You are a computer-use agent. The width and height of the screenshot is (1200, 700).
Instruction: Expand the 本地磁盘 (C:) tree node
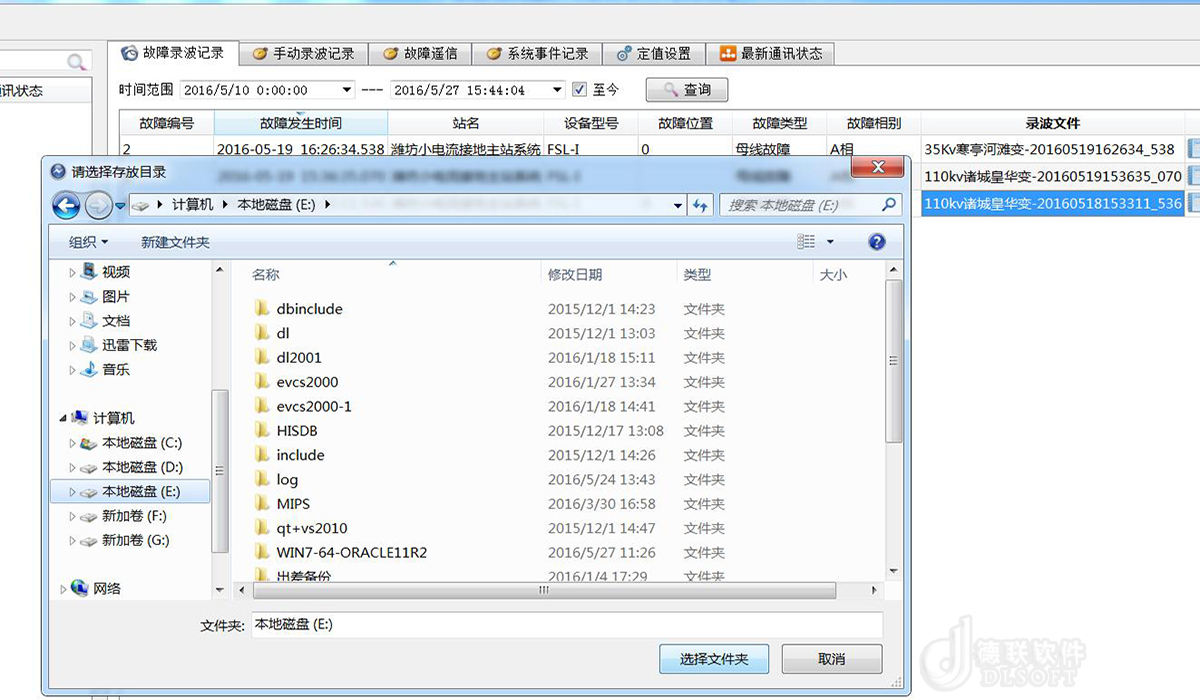pyautogui.click(x=72, y=443)
